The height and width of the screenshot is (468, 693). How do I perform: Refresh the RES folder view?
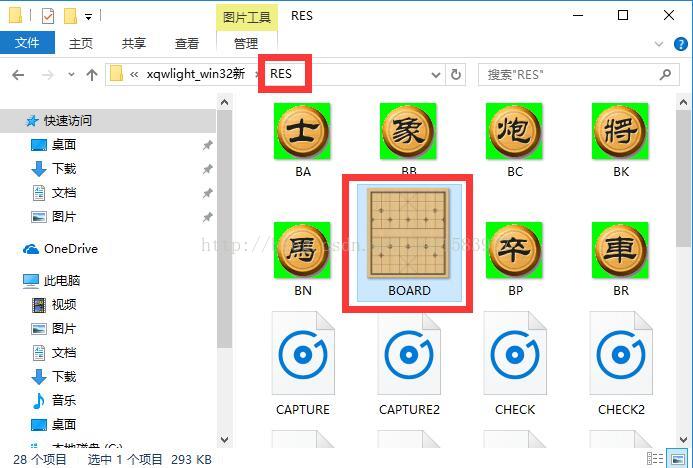click(456, 74)
